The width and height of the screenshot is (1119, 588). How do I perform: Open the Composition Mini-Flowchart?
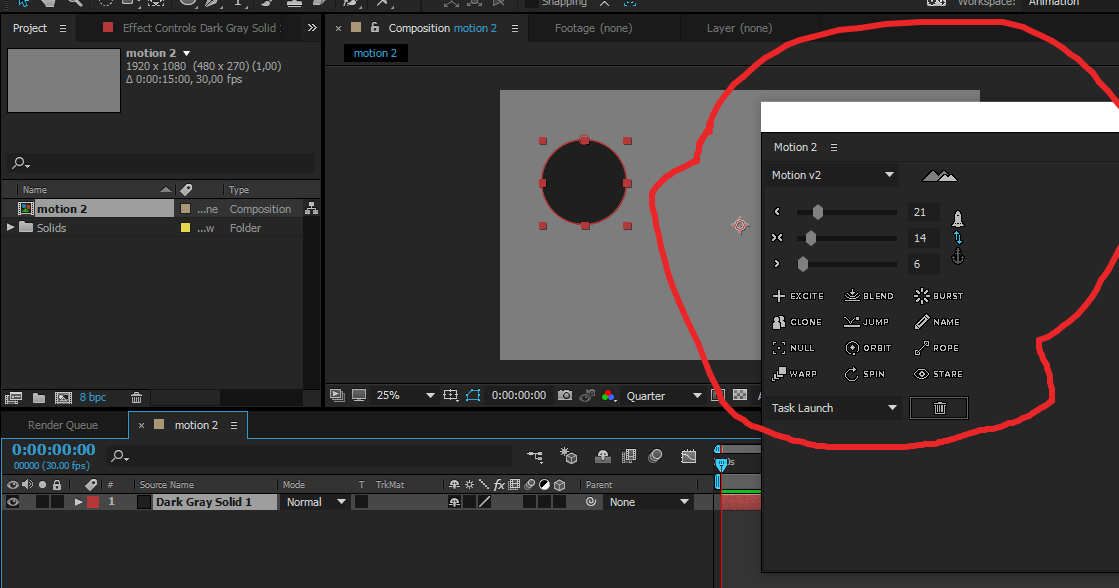click(x=535, y=456)
